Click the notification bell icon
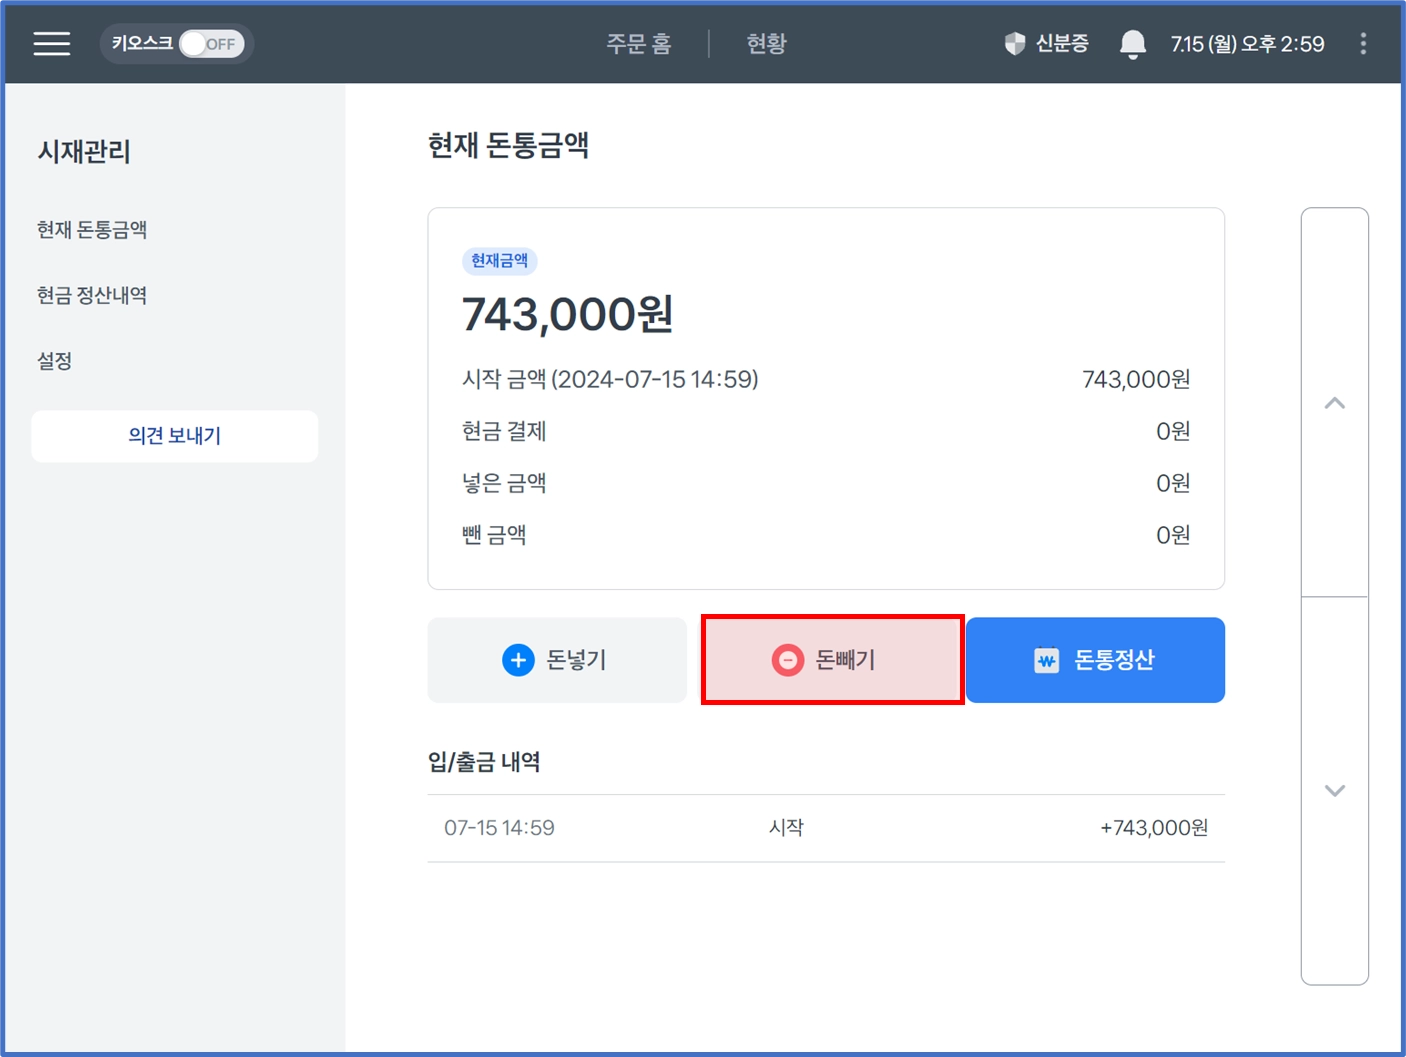 point(1132,44)
